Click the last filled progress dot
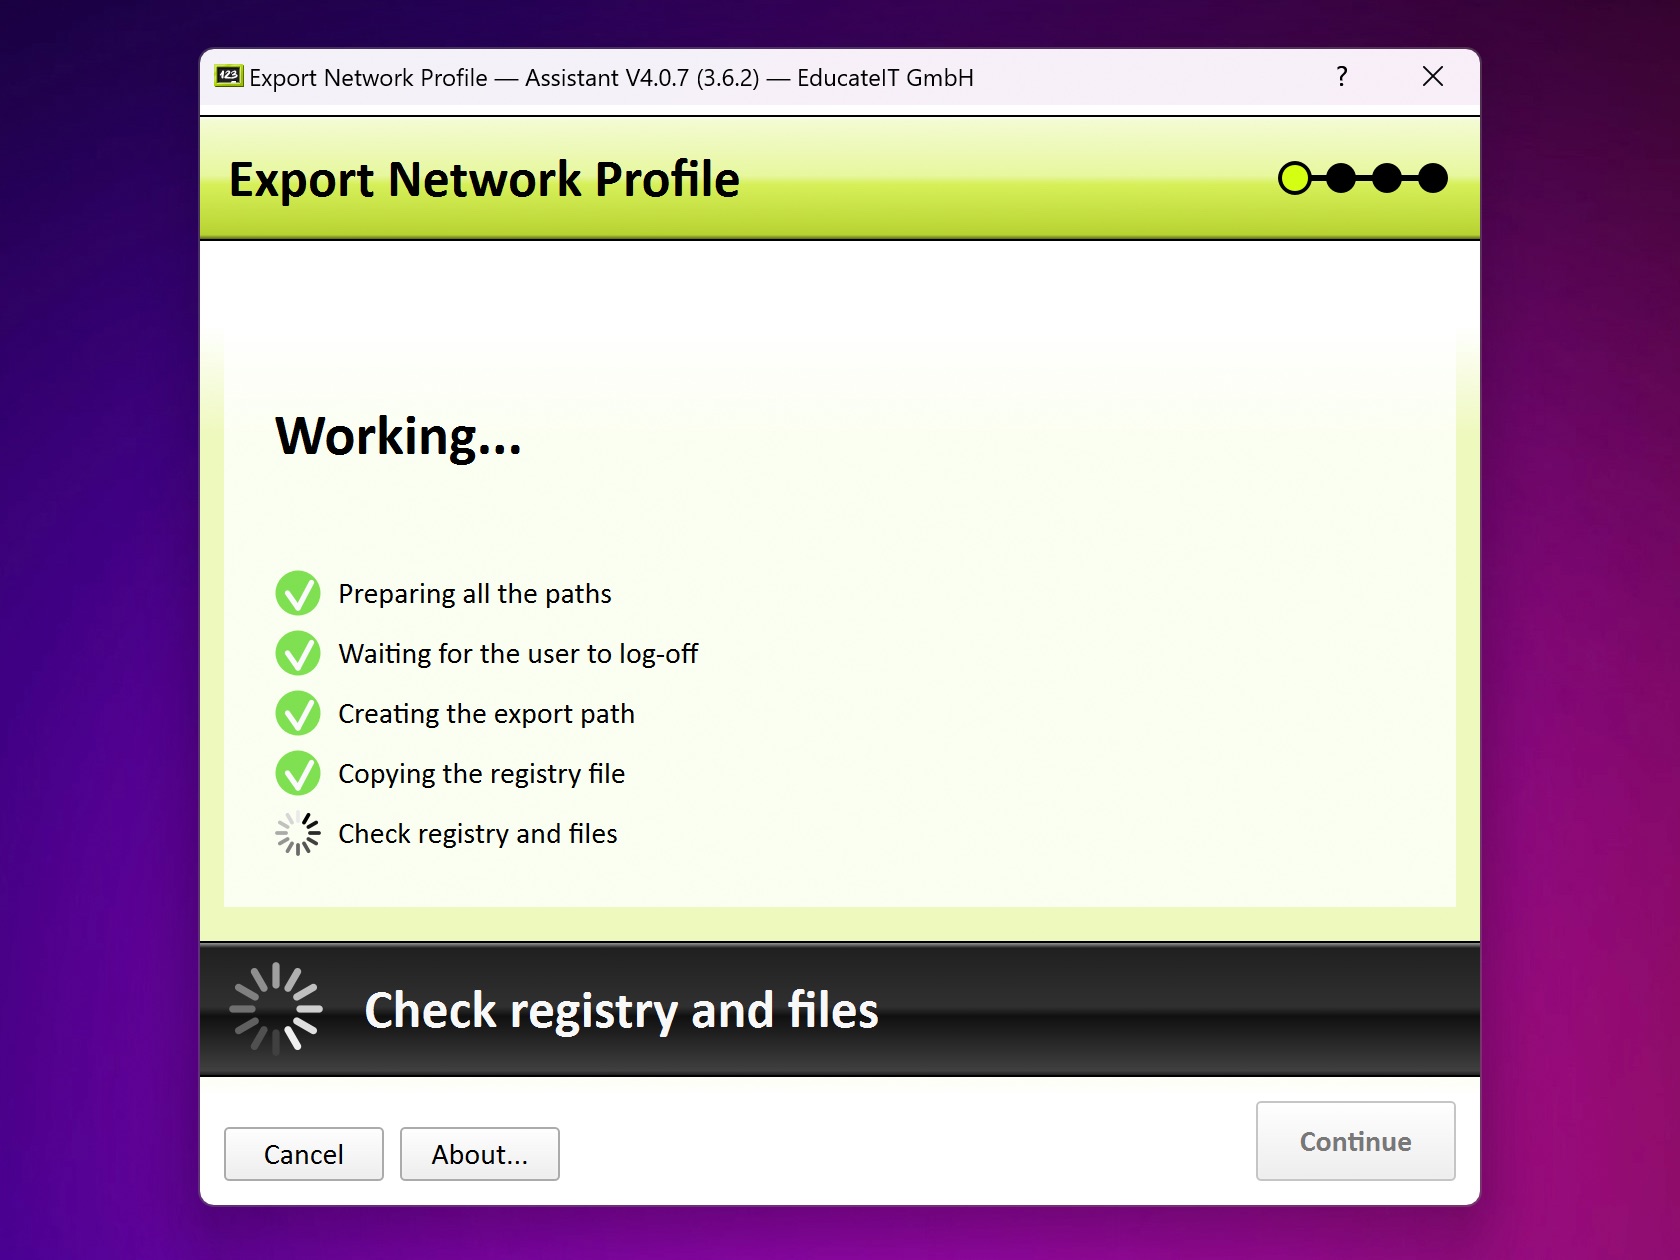This screenshot has height=1260, width=1680. coord(1435,178)
